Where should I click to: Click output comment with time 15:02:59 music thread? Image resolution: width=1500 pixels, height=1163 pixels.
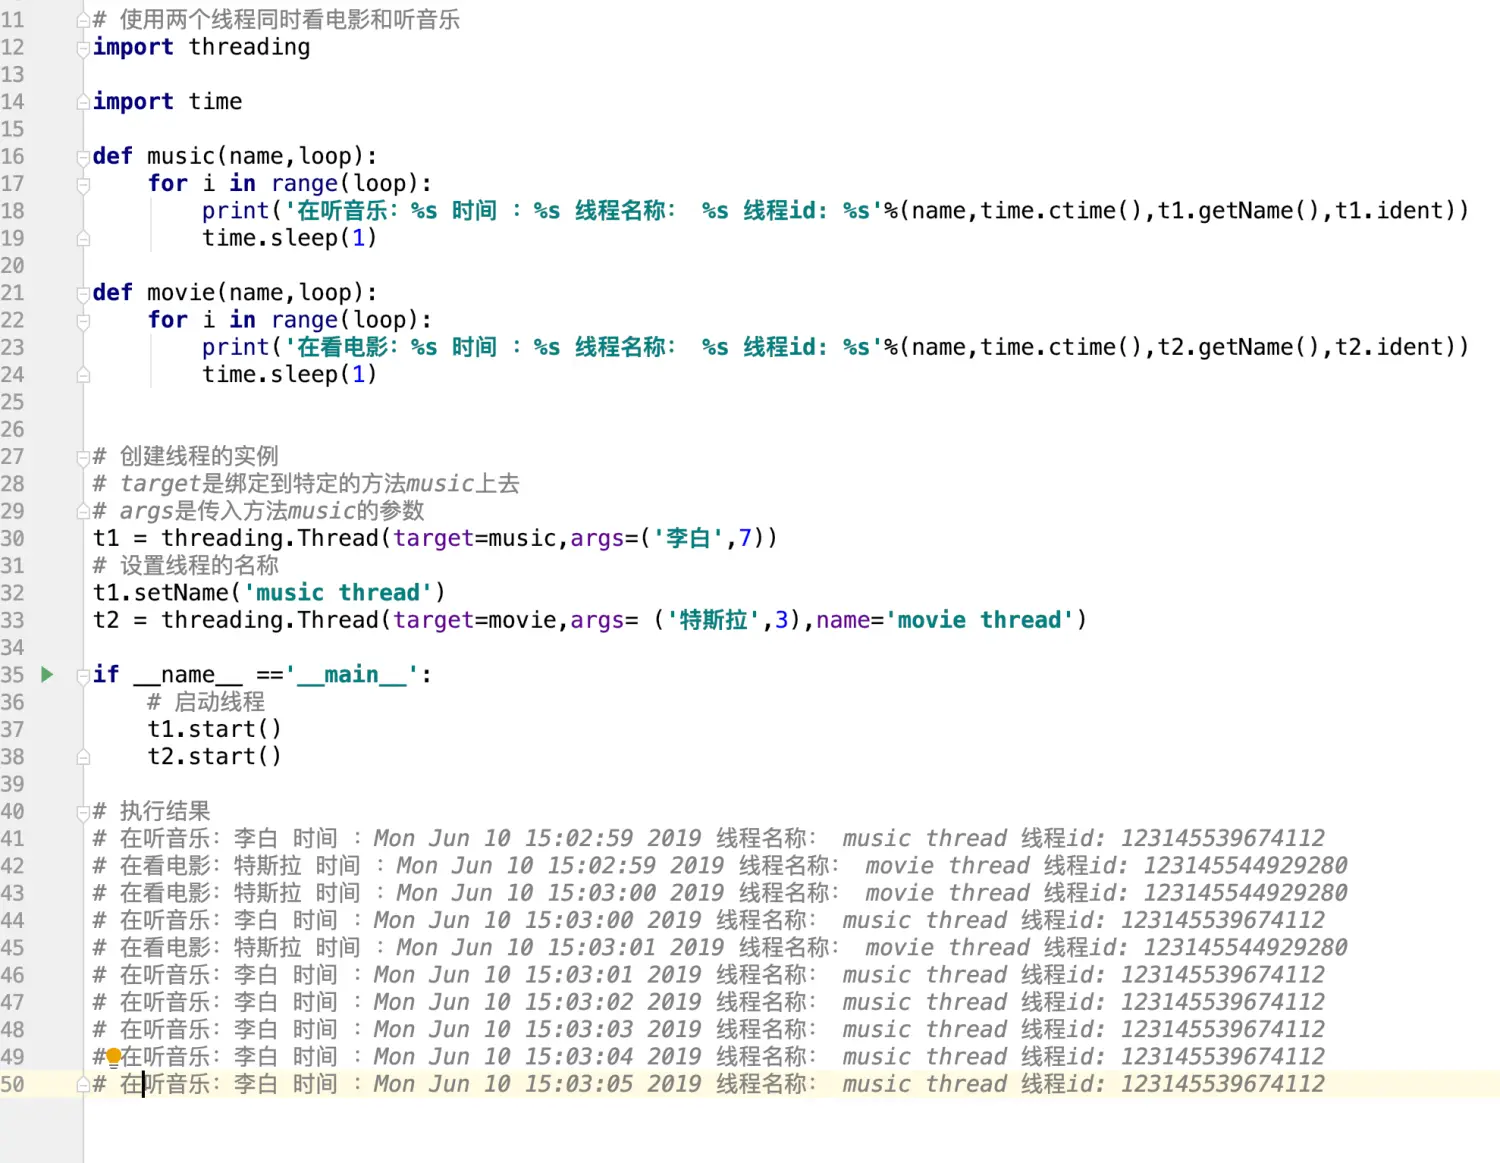click(x=709, y=838)
